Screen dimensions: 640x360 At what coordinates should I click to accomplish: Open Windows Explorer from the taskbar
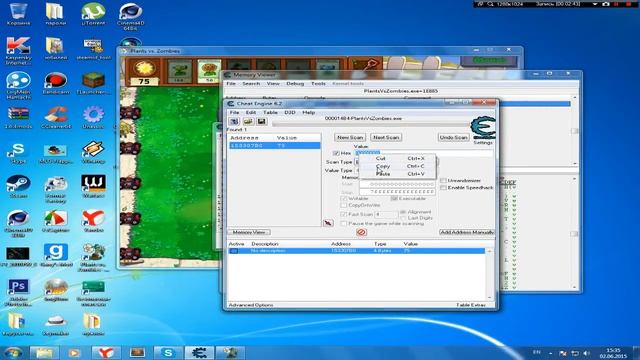click(44, 353)
